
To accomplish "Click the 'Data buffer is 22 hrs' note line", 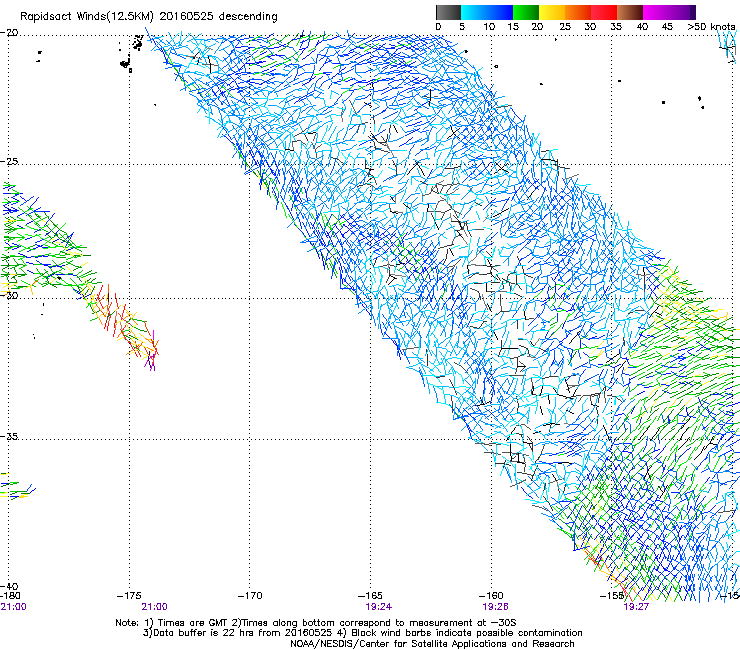I will tap(362, 633).
